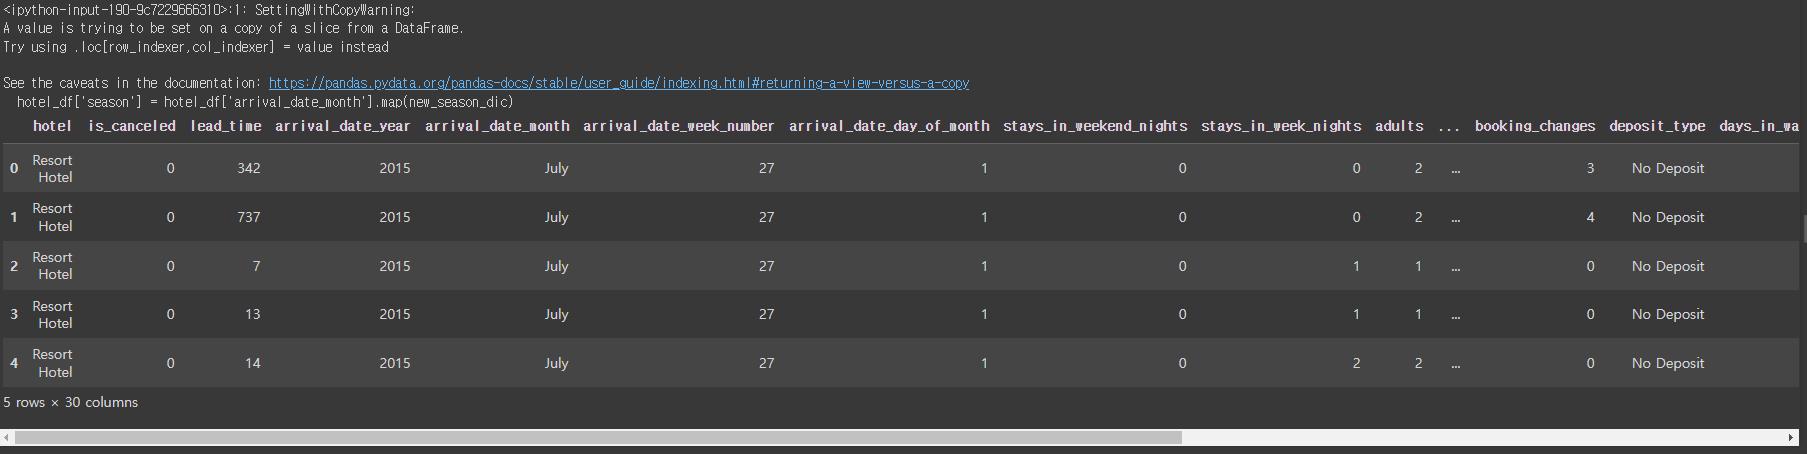Screen dimensions: 1807x454
Task: Click row index 3 label
Action: click(14, 314)
